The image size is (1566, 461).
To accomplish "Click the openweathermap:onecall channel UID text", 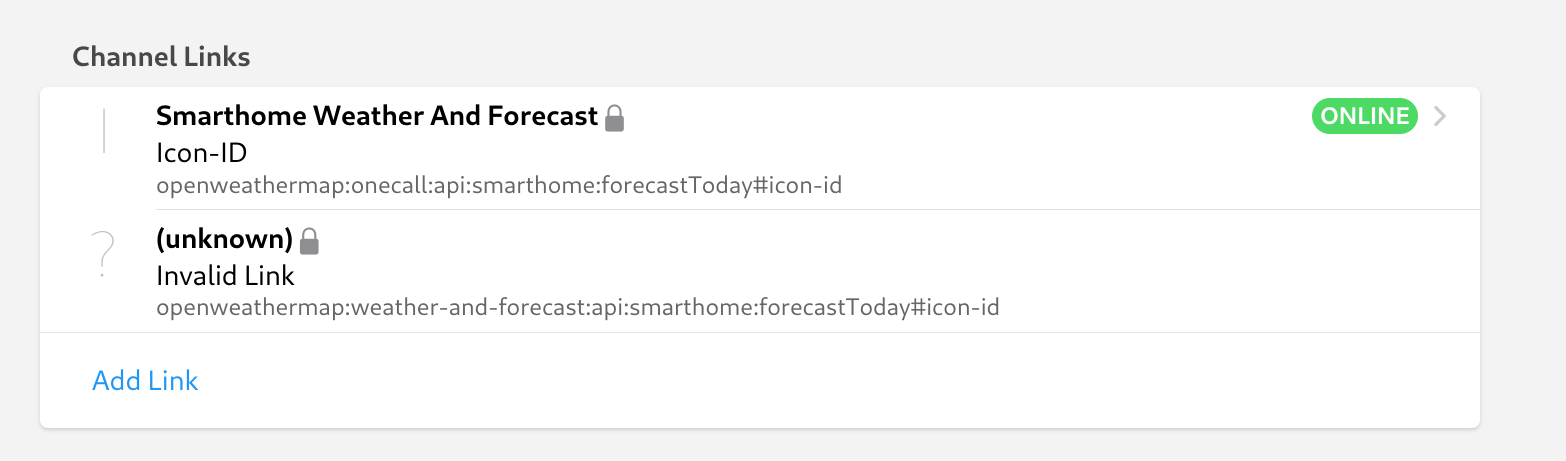I will [x=504, y=186].
